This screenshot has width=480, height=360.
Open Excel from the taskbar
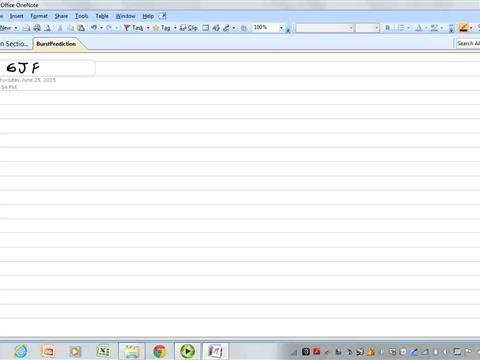(103, 351)
